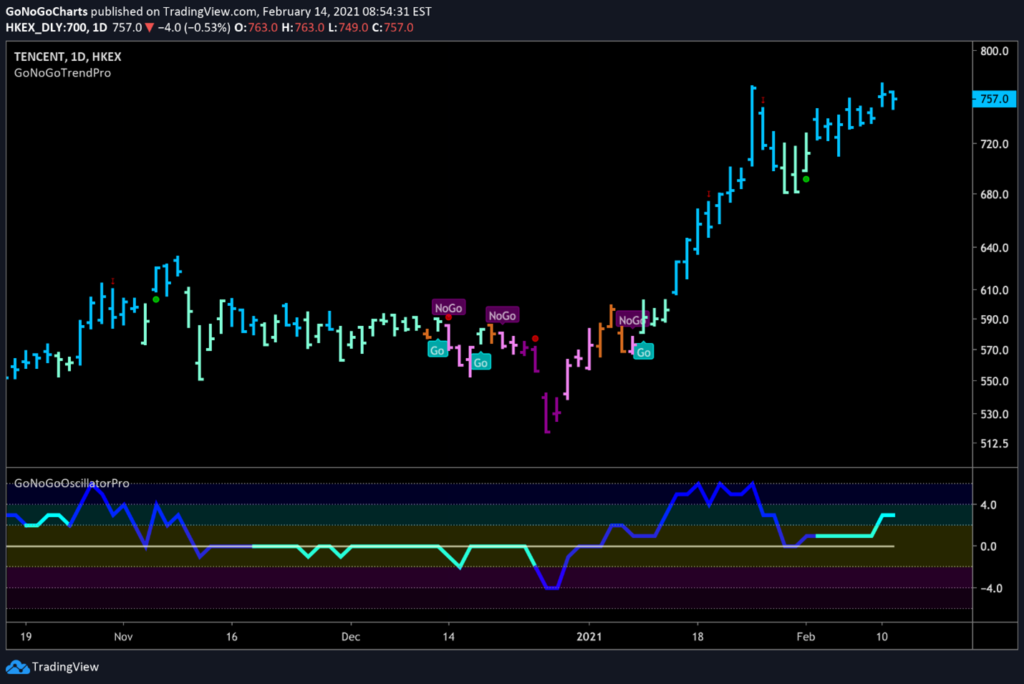Click the H:763.0 high price value
Viewport: 1024px width, 684px height.
[x=304, y=27]
